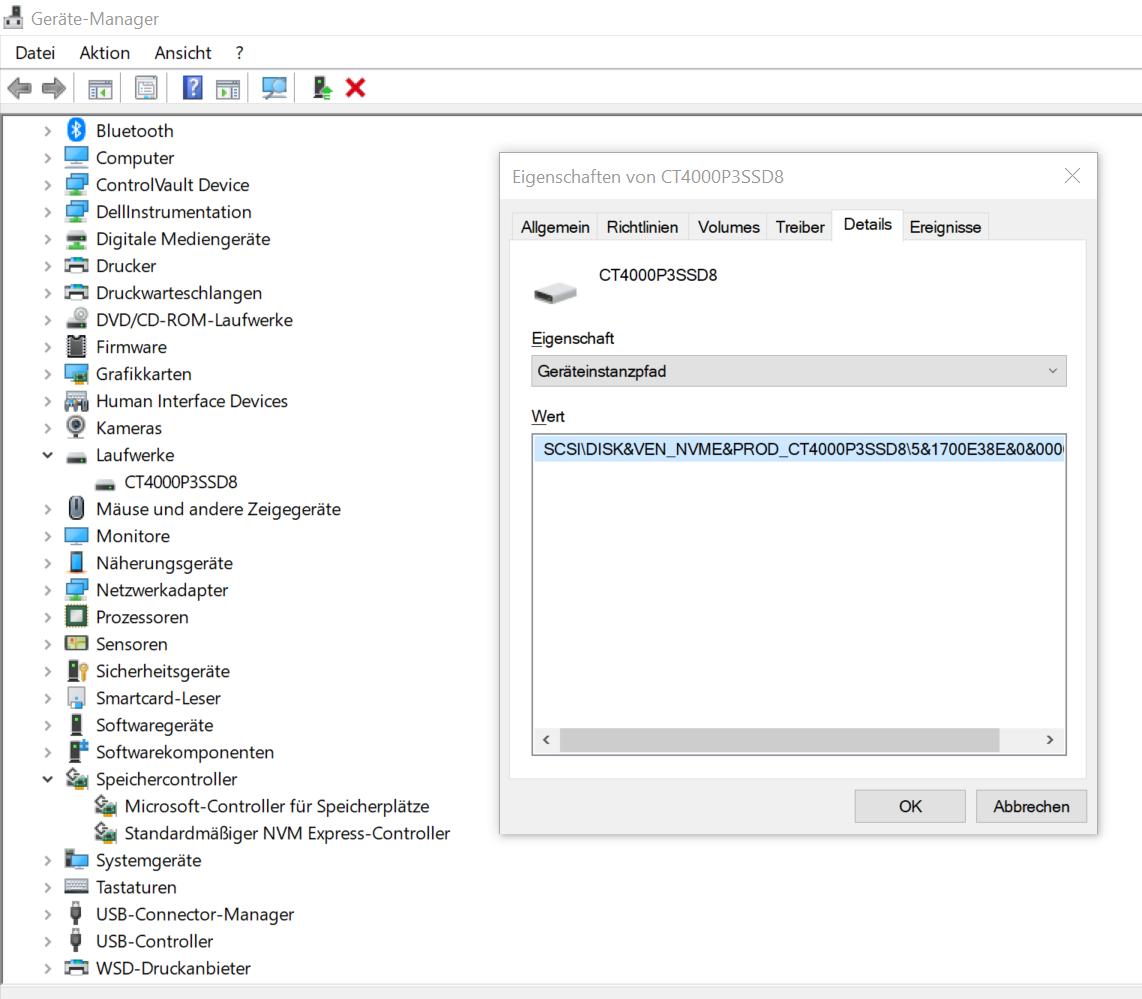Image resolution: width=1142 pixels, height=999 pixels.
Task: Collapse the Speichercontroller node
Action: [47, 779]
